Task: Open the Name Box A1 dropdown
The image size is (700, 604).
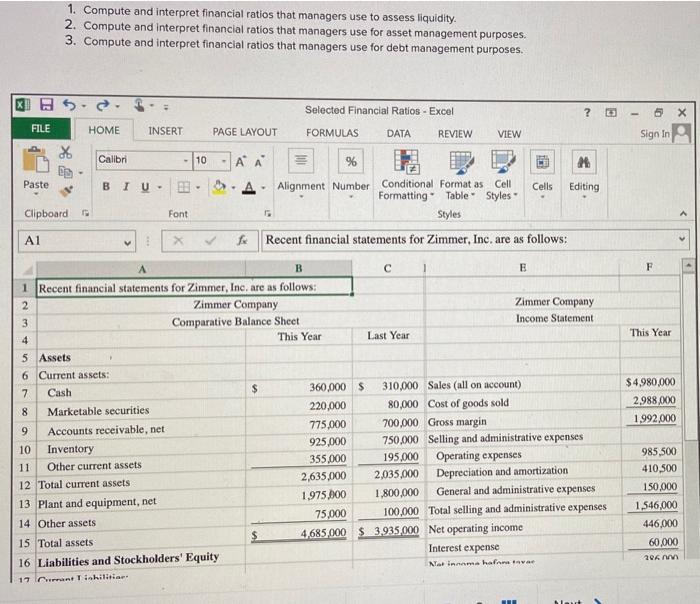Action: [128, 242]
